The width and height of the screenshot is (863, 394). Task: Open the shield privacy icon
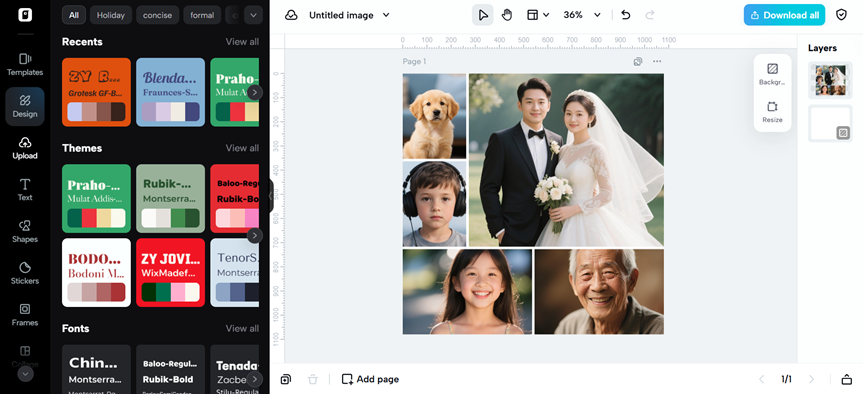click(841, 15)
